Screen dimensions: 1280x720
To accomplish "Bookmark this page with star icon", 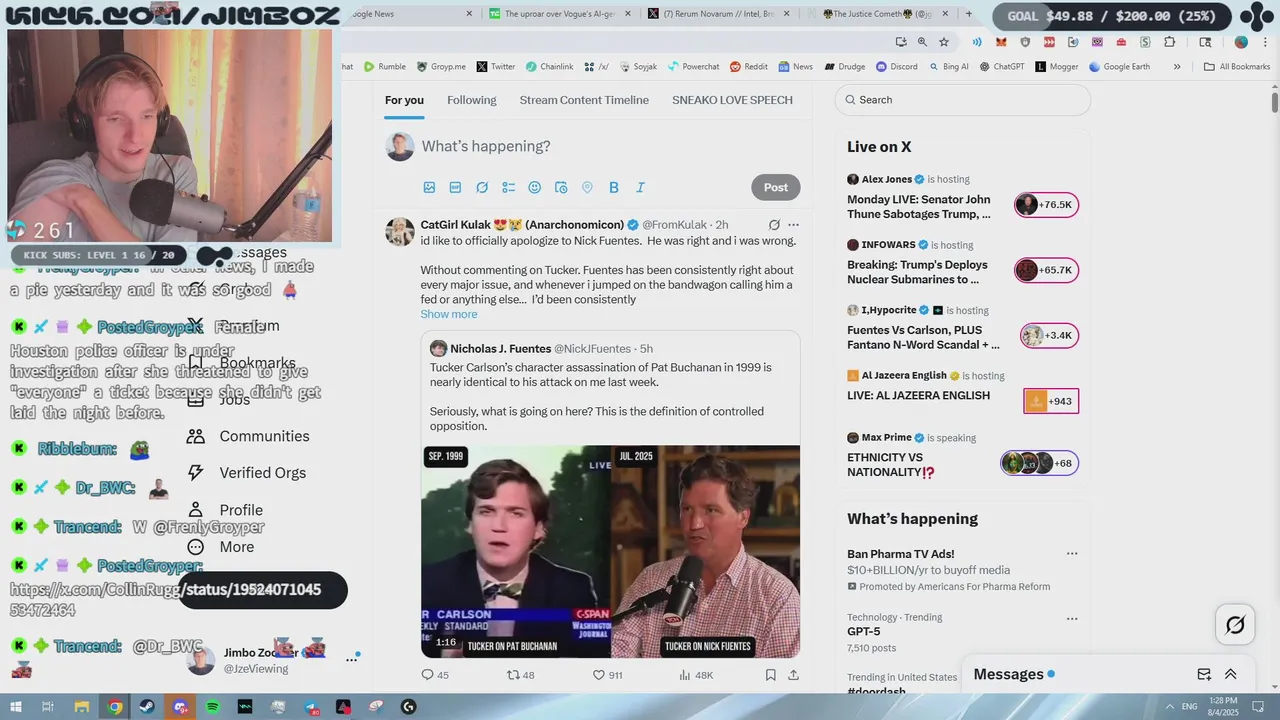I will [x=944, y=42].
